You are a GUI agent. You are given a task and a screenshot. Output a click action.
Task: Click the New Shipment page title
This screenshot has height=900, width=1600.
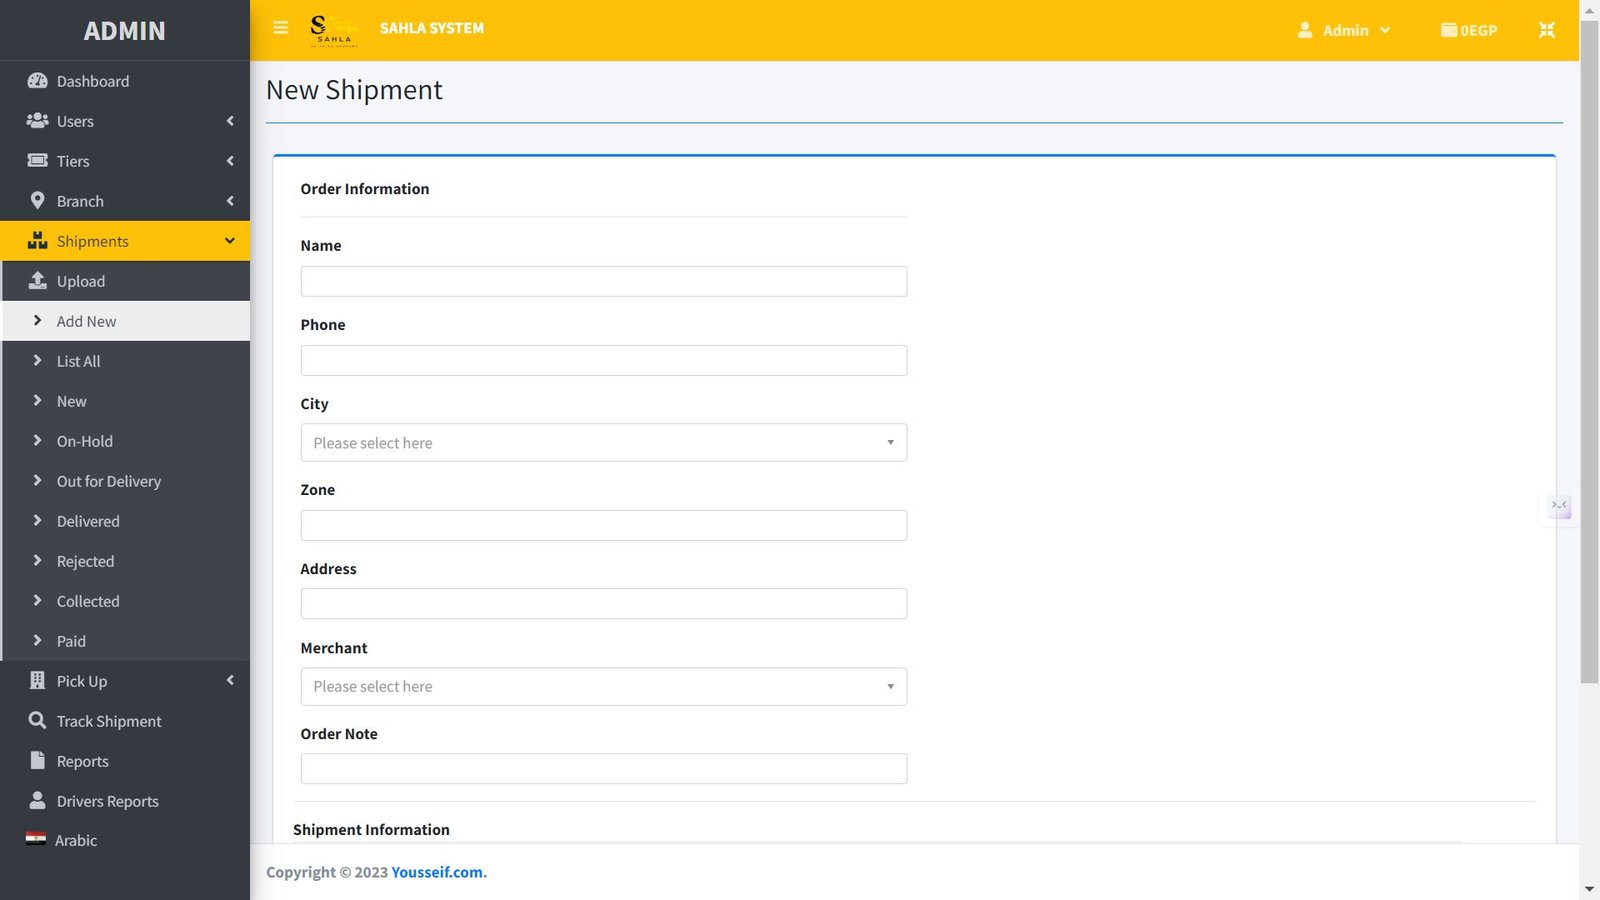(x=354, y=90)
